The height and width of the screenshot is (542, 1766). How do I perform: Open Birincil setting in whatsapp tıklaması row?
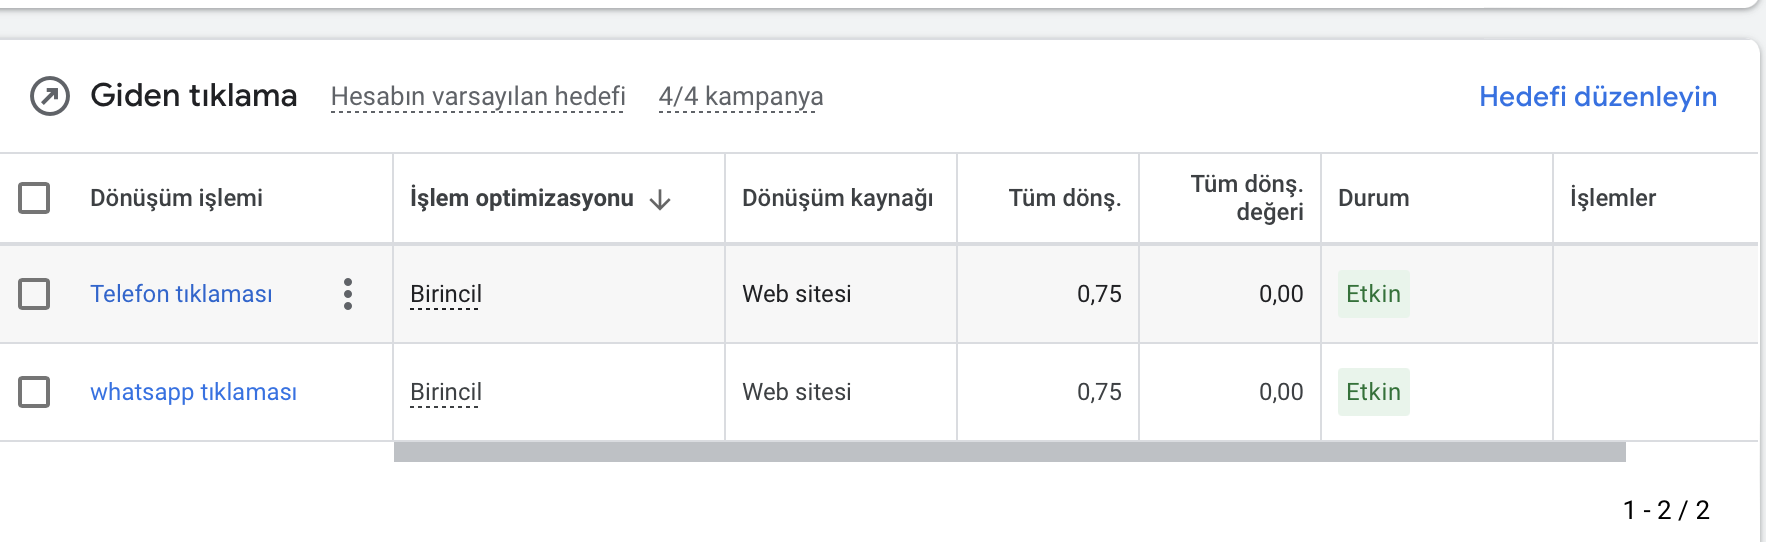[446, 392]
